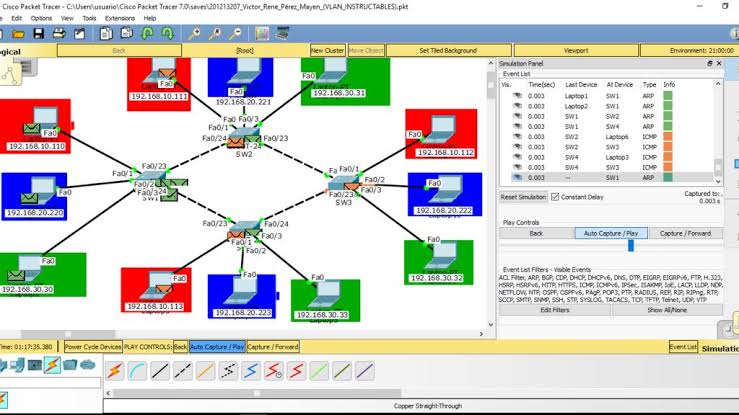Click the play speed slider handle

tap(631, 245)
